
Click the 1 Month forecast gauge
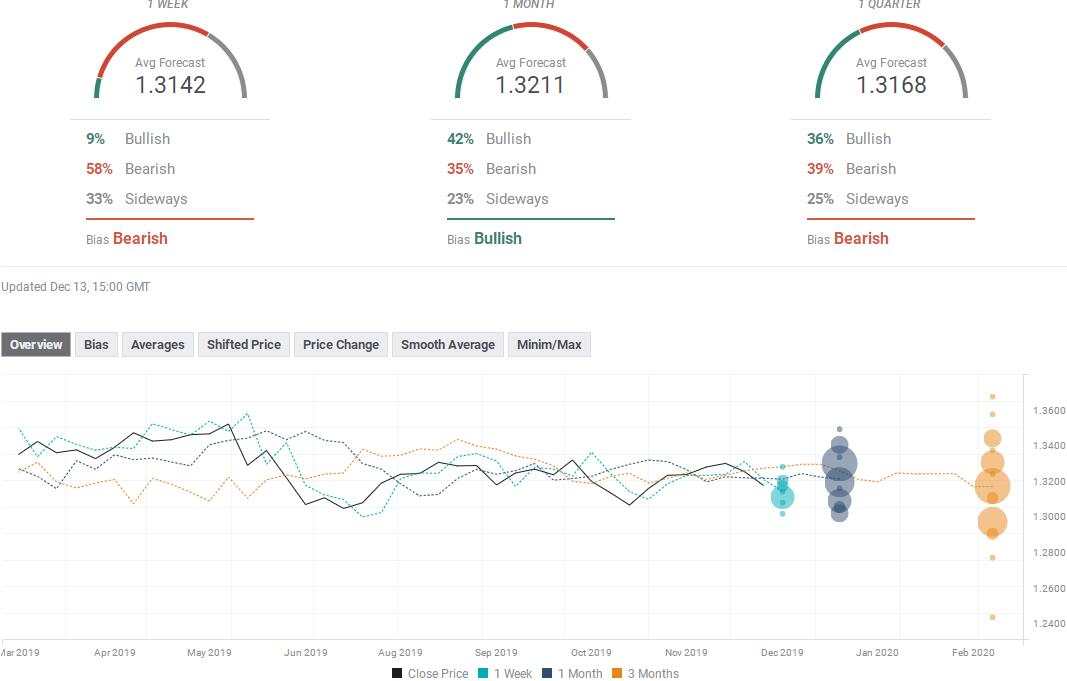click(531, 61)
